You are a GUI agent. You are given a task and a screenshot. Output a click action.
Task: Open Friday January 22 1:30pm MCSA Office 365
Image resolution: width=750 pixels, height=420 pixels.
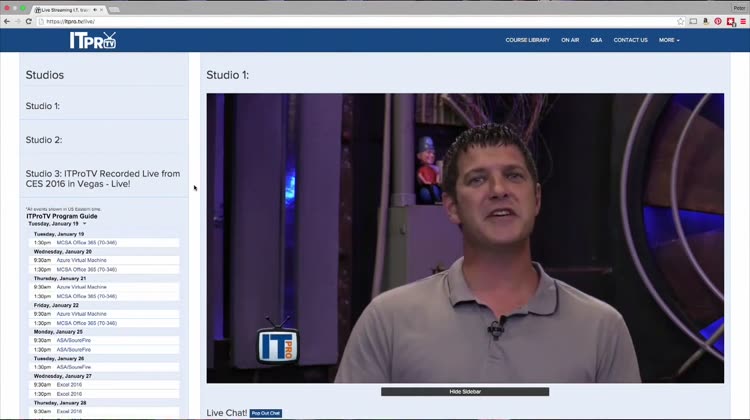pyautogui.click(x=104, y=323)
